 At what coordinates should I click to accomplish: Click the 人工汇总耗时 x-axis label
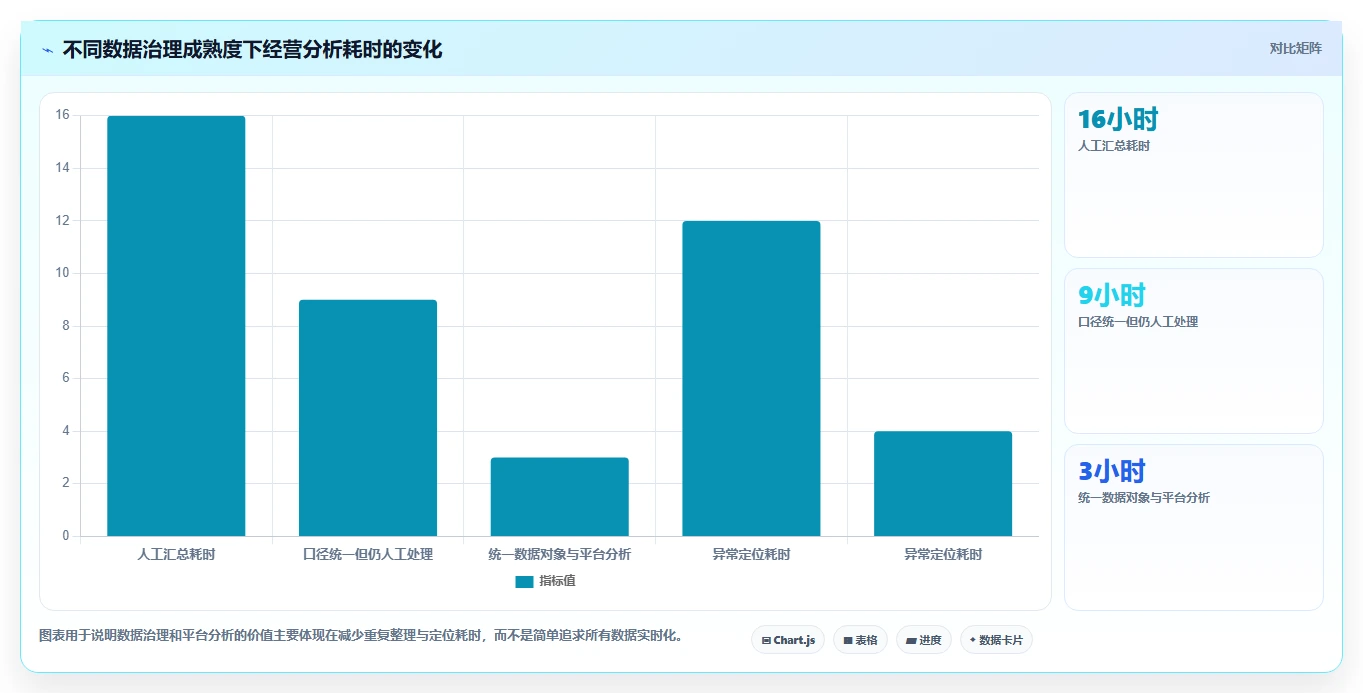[x=176, y=554]
